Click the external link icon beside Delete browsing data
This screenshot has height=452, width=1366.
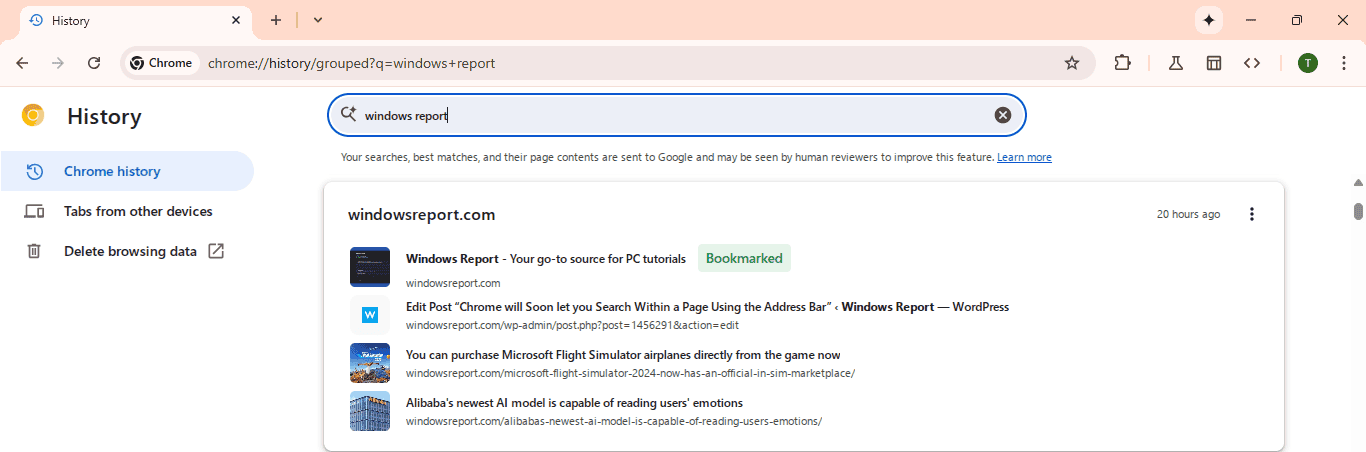(x=215, y=251)
